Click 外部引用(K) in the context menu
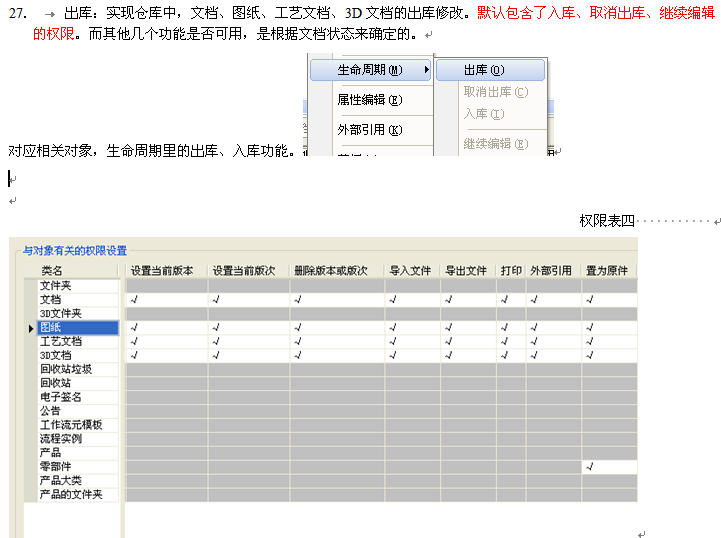Viewport: 721px width, 538px height. [369, 130]
